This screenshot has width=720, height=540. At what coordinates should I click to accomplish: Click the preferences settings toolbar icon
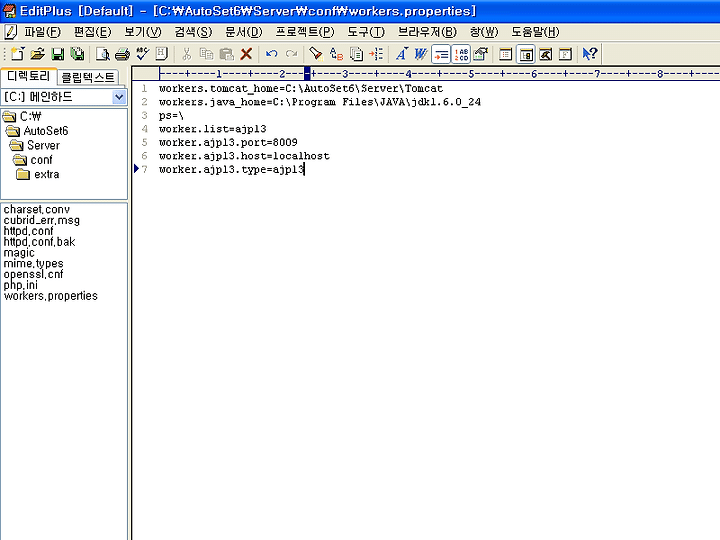click(x=481, y=54)
